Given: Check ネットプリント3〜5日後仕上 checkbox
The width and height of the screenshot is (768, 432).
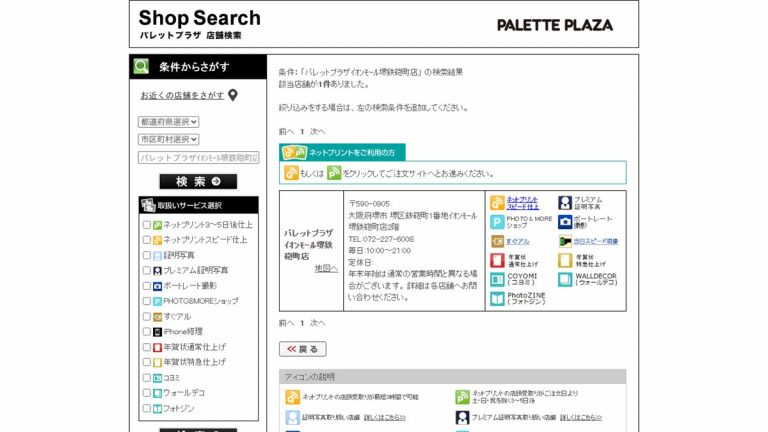Looking at the screenshot, I should click(146, 225).
